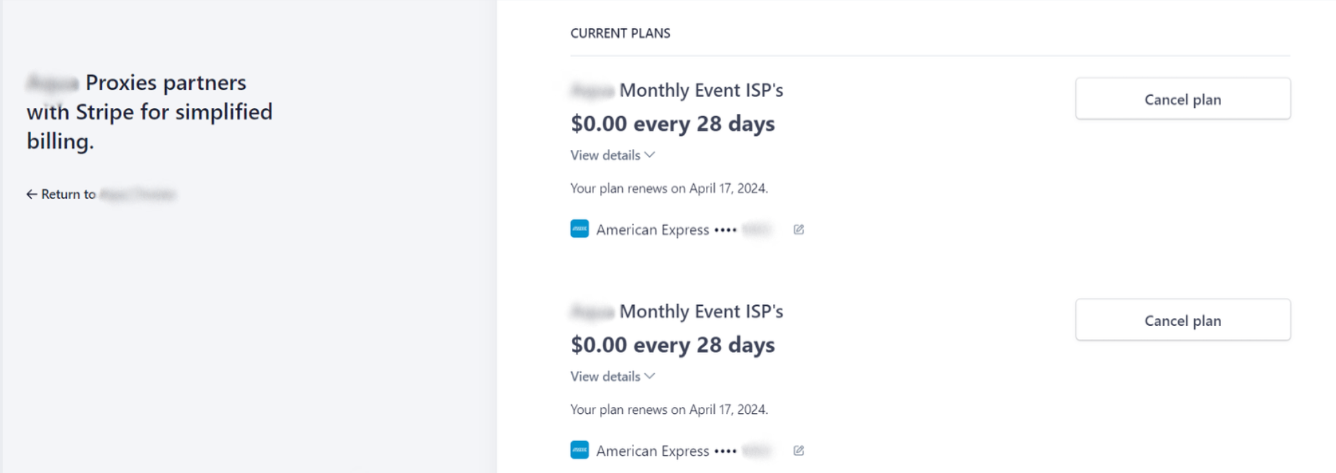
Task: Click the first plan's Monthly Event ISP's title
Action: point(677,90)
